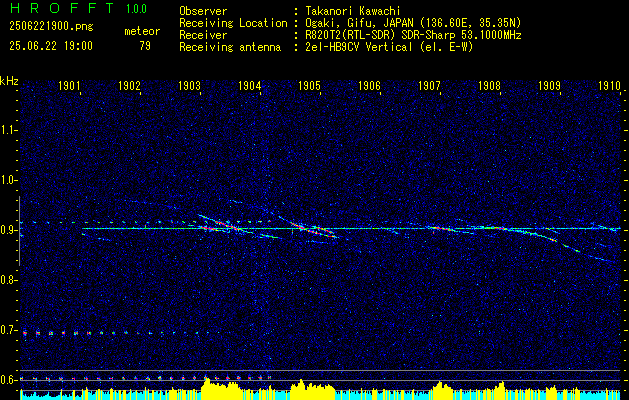629x400 pixels.
Task: Click the 1901 time marker
Action: point(69,85)
